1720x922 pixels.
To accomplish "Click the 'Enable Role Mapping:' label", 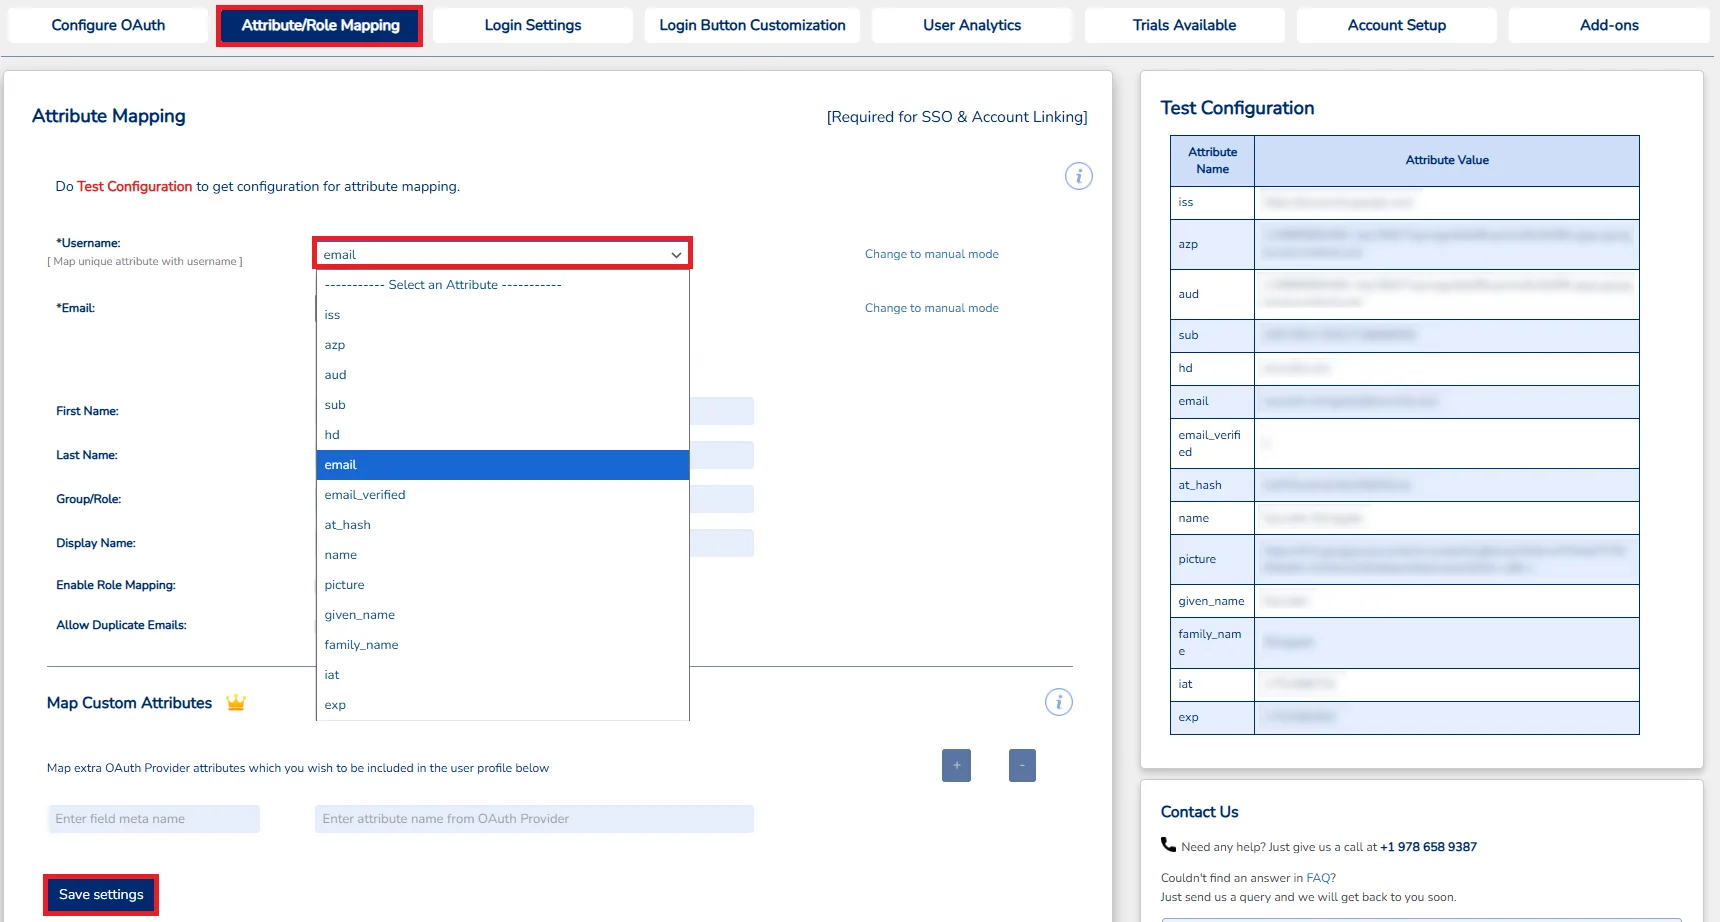I will pyautogui.click(x=116, y=585).
